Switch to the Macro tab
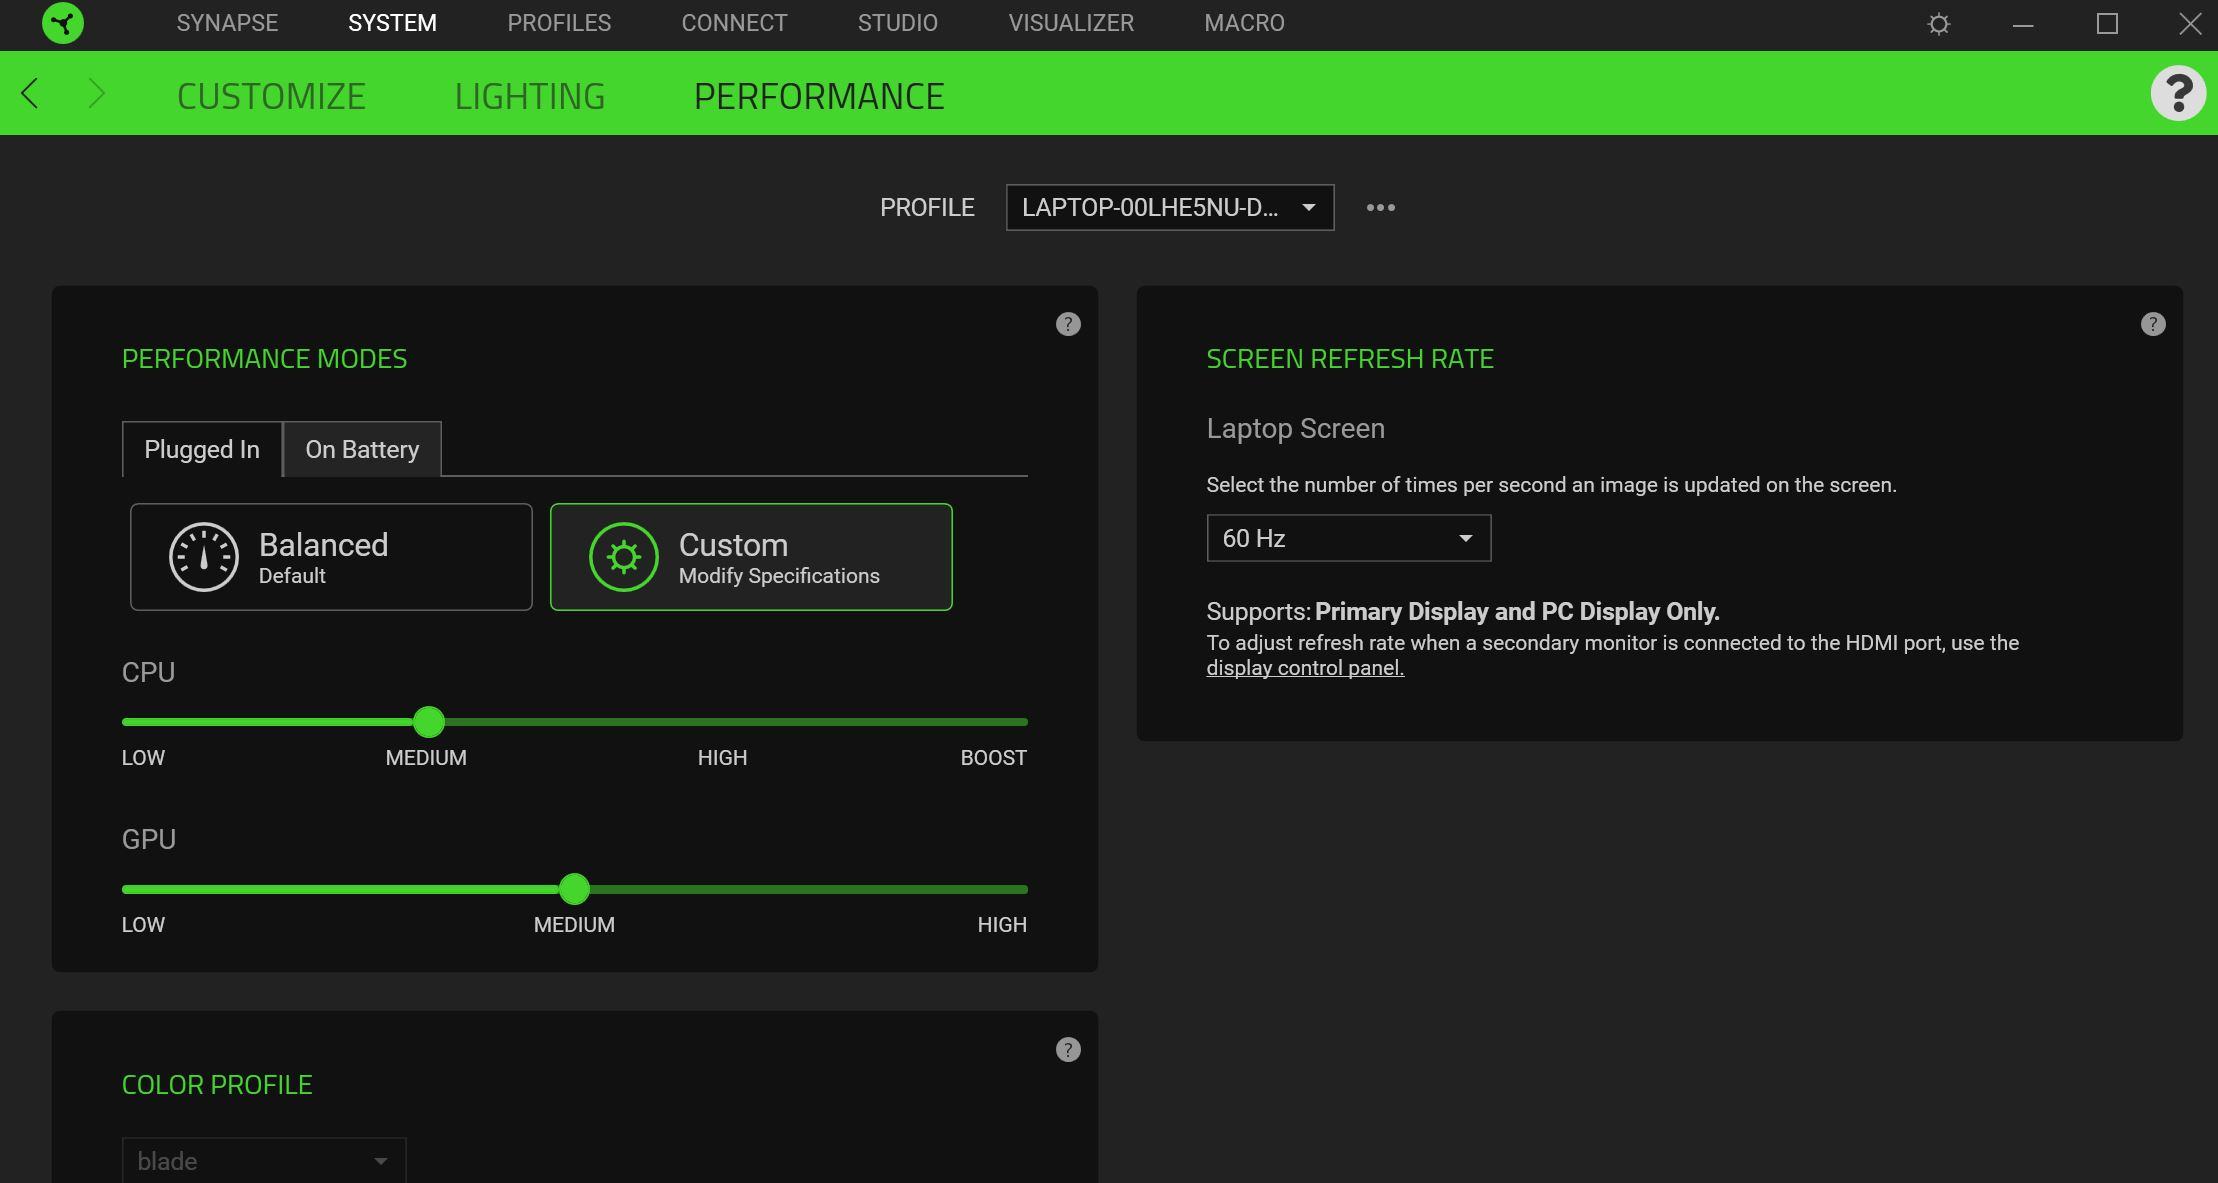 pos(1244,23)
